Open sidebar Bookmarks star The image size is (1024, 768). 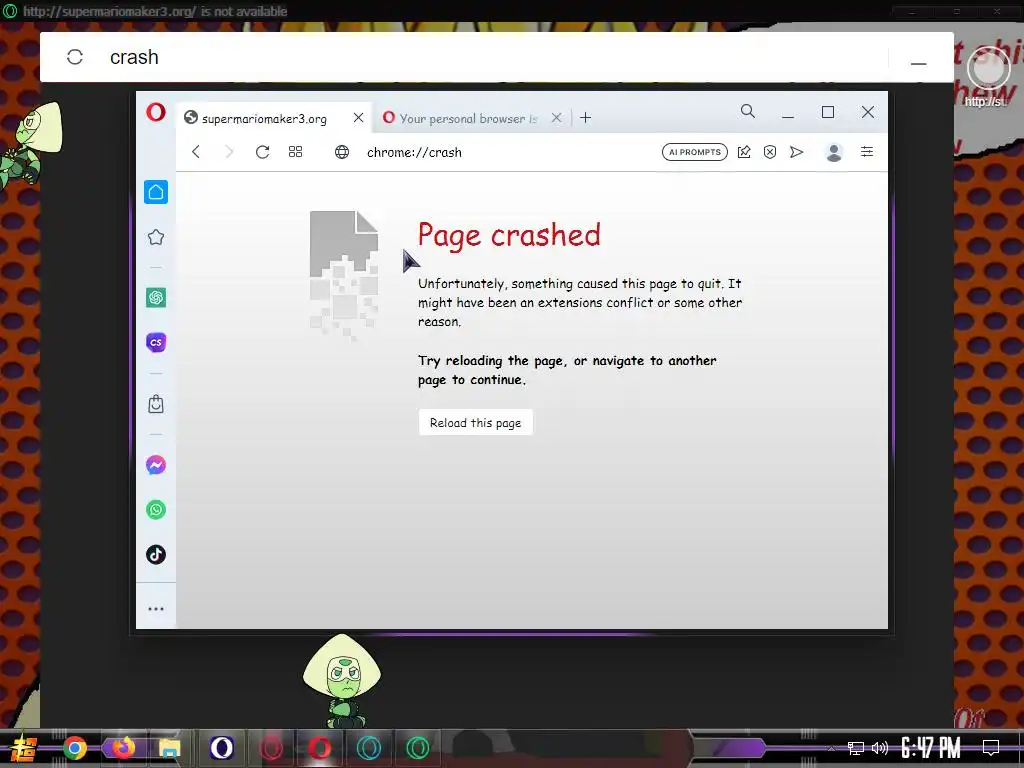point(155,237)
